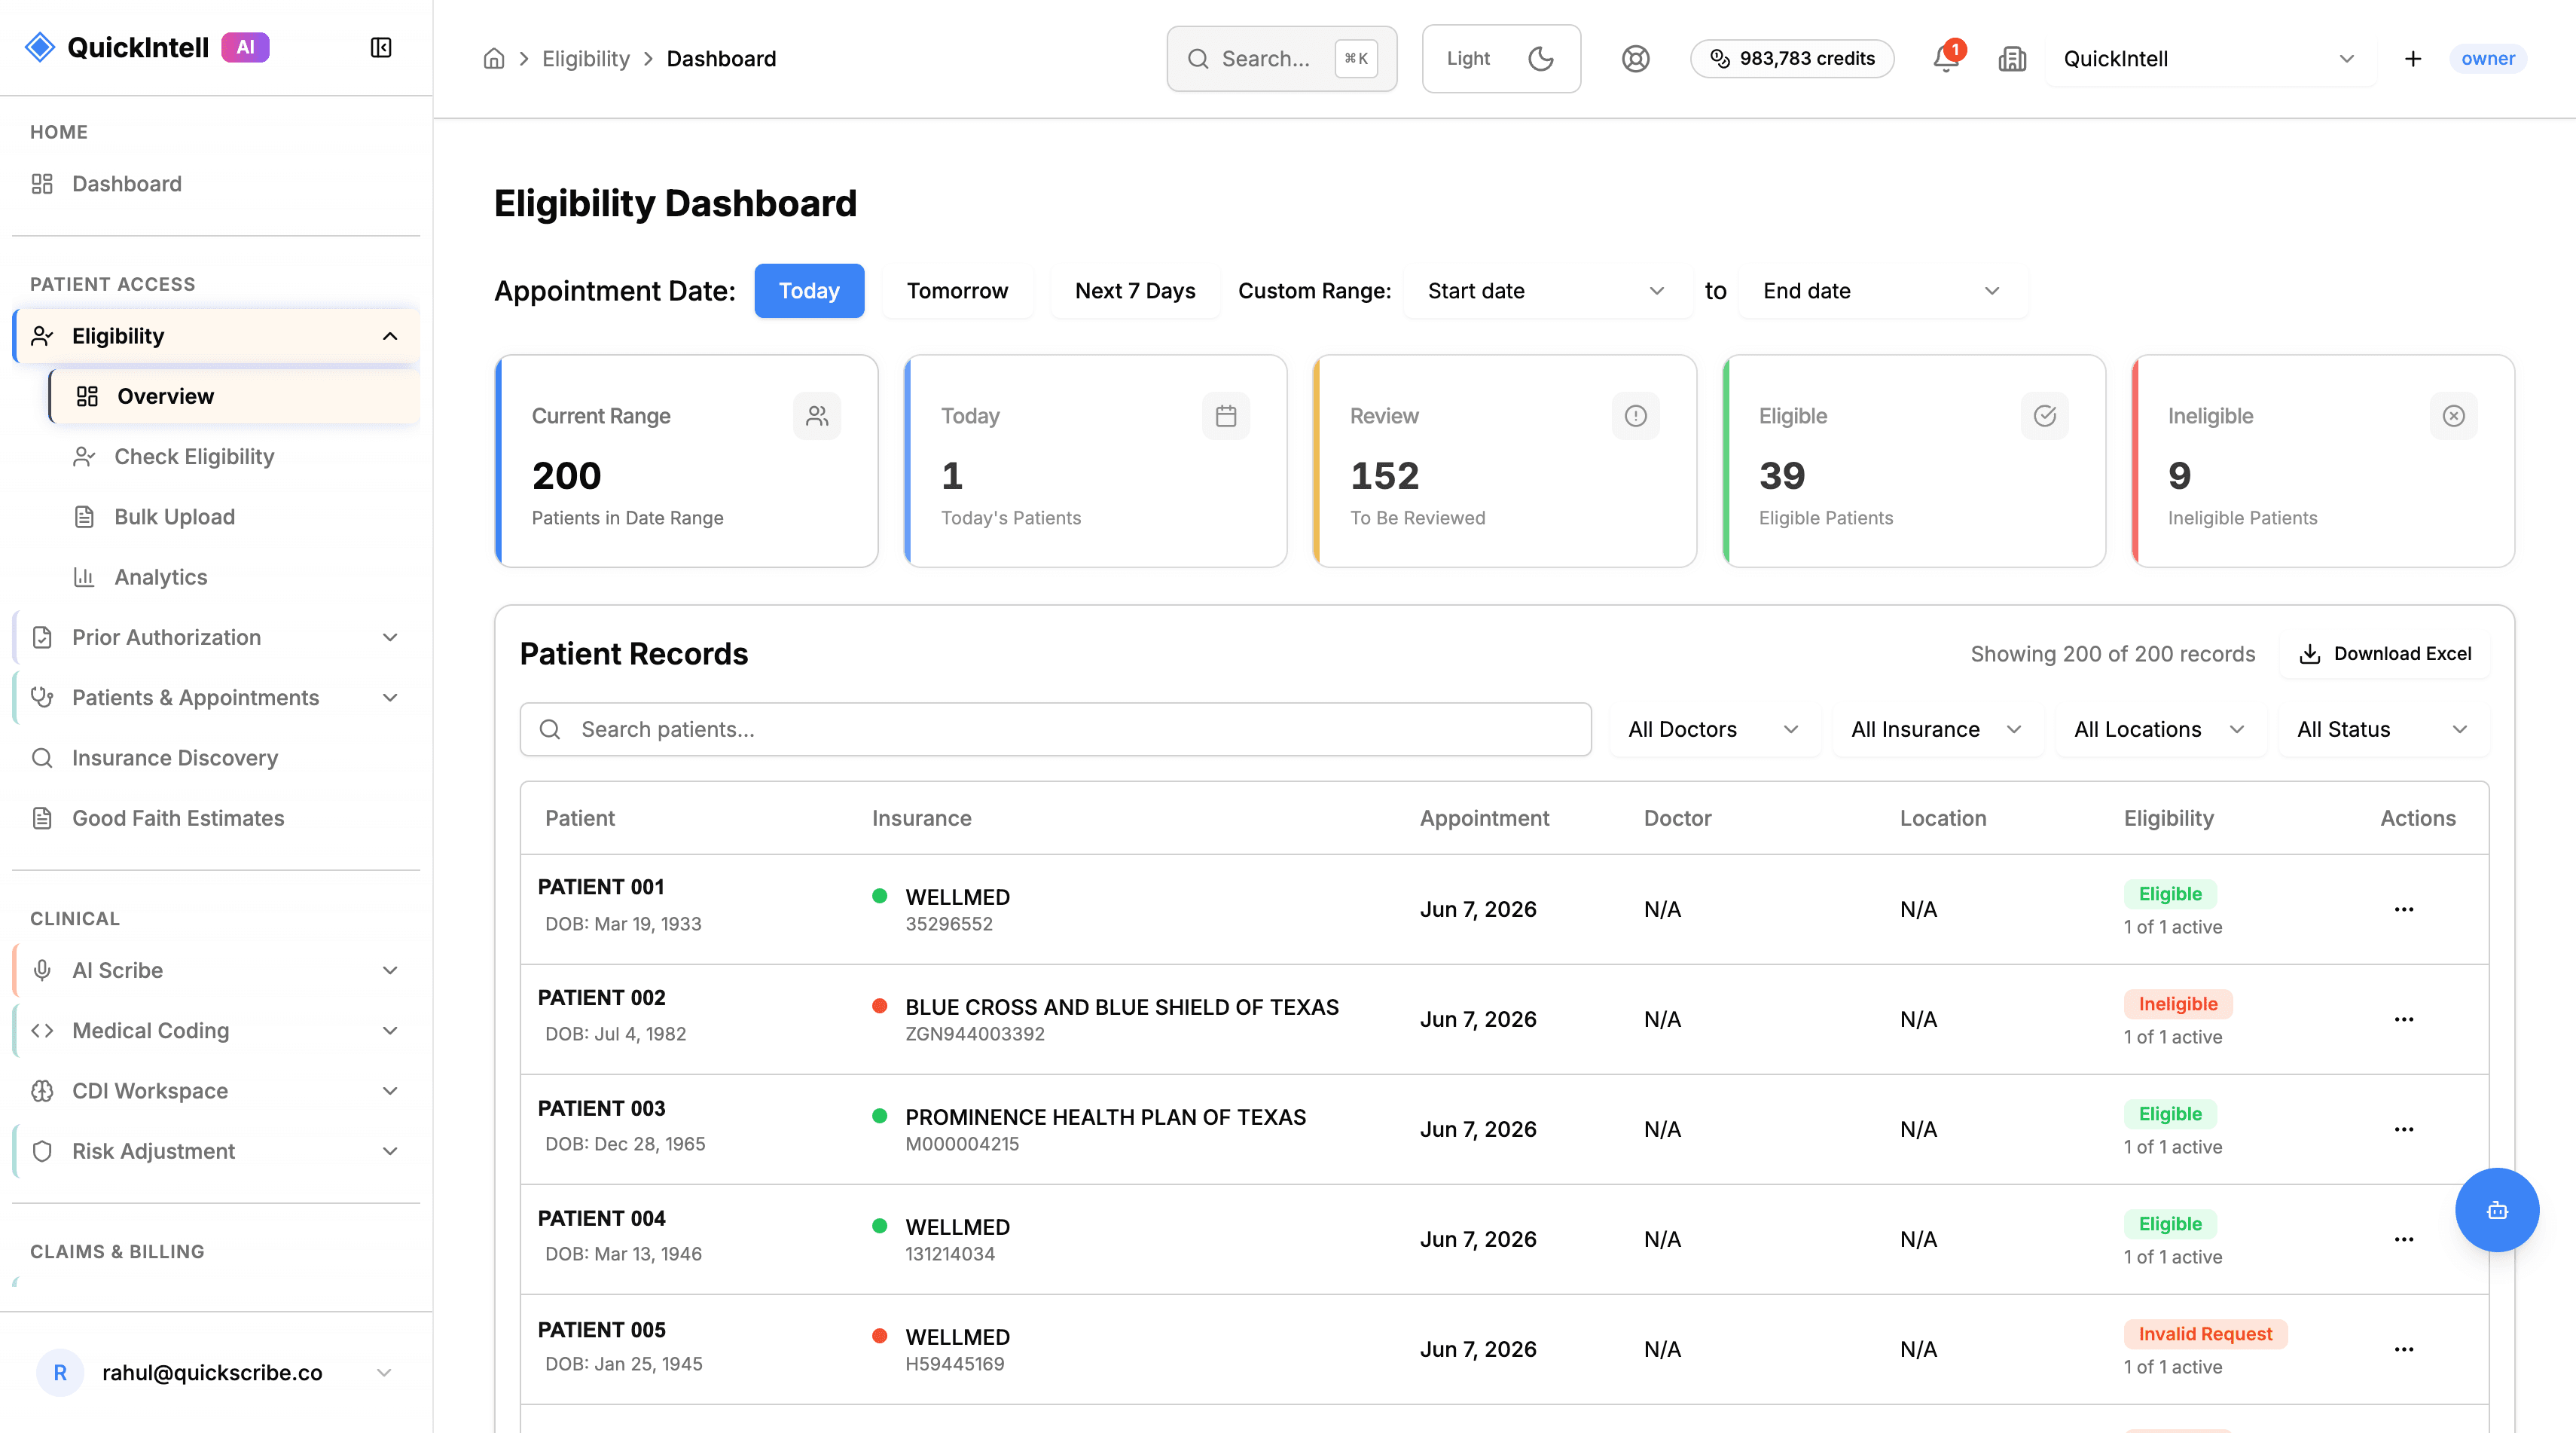The image size is (2576, 1433).
Task: Open QuickIntell organization selector
Action: tap(2209, 59)
